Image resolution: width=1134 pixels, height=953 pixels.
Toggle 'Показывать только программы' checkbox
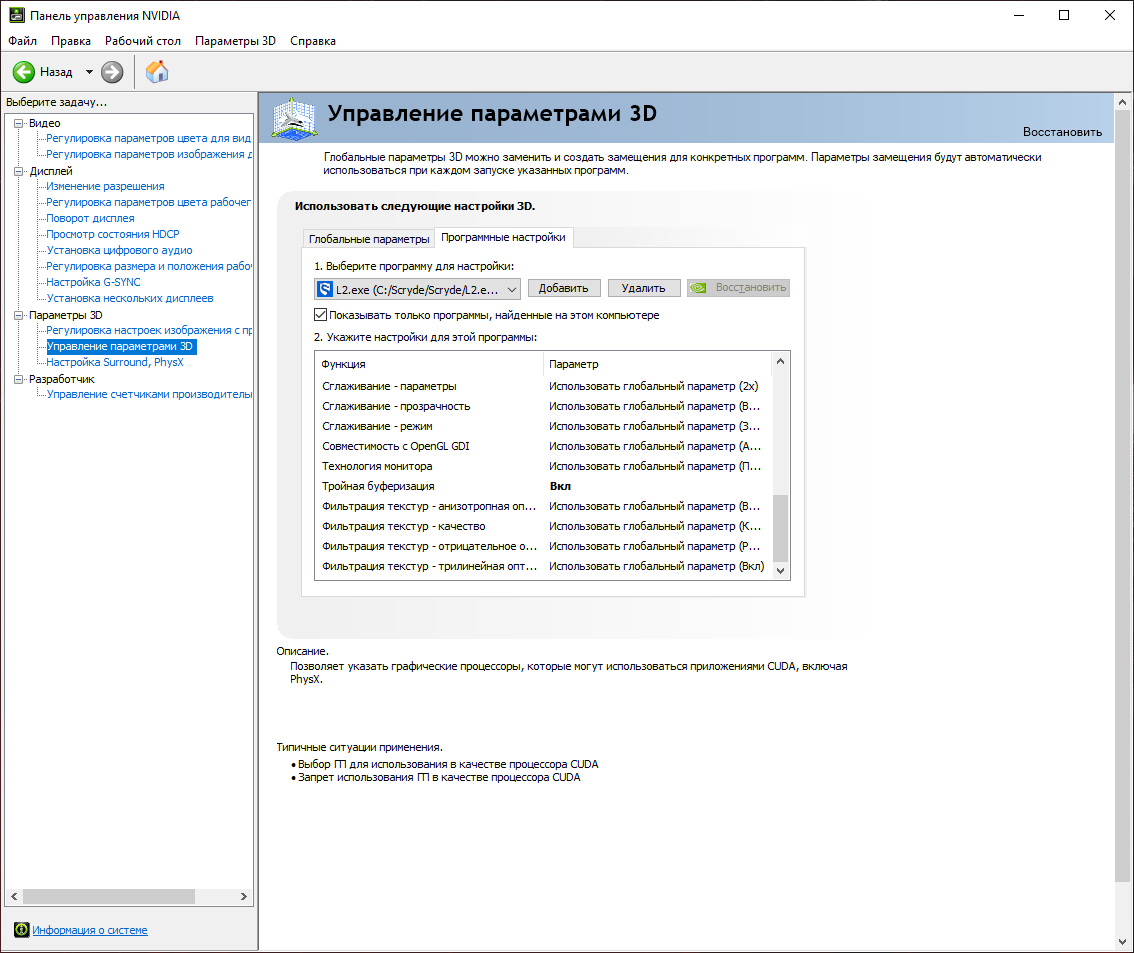[x=321, y=315]
